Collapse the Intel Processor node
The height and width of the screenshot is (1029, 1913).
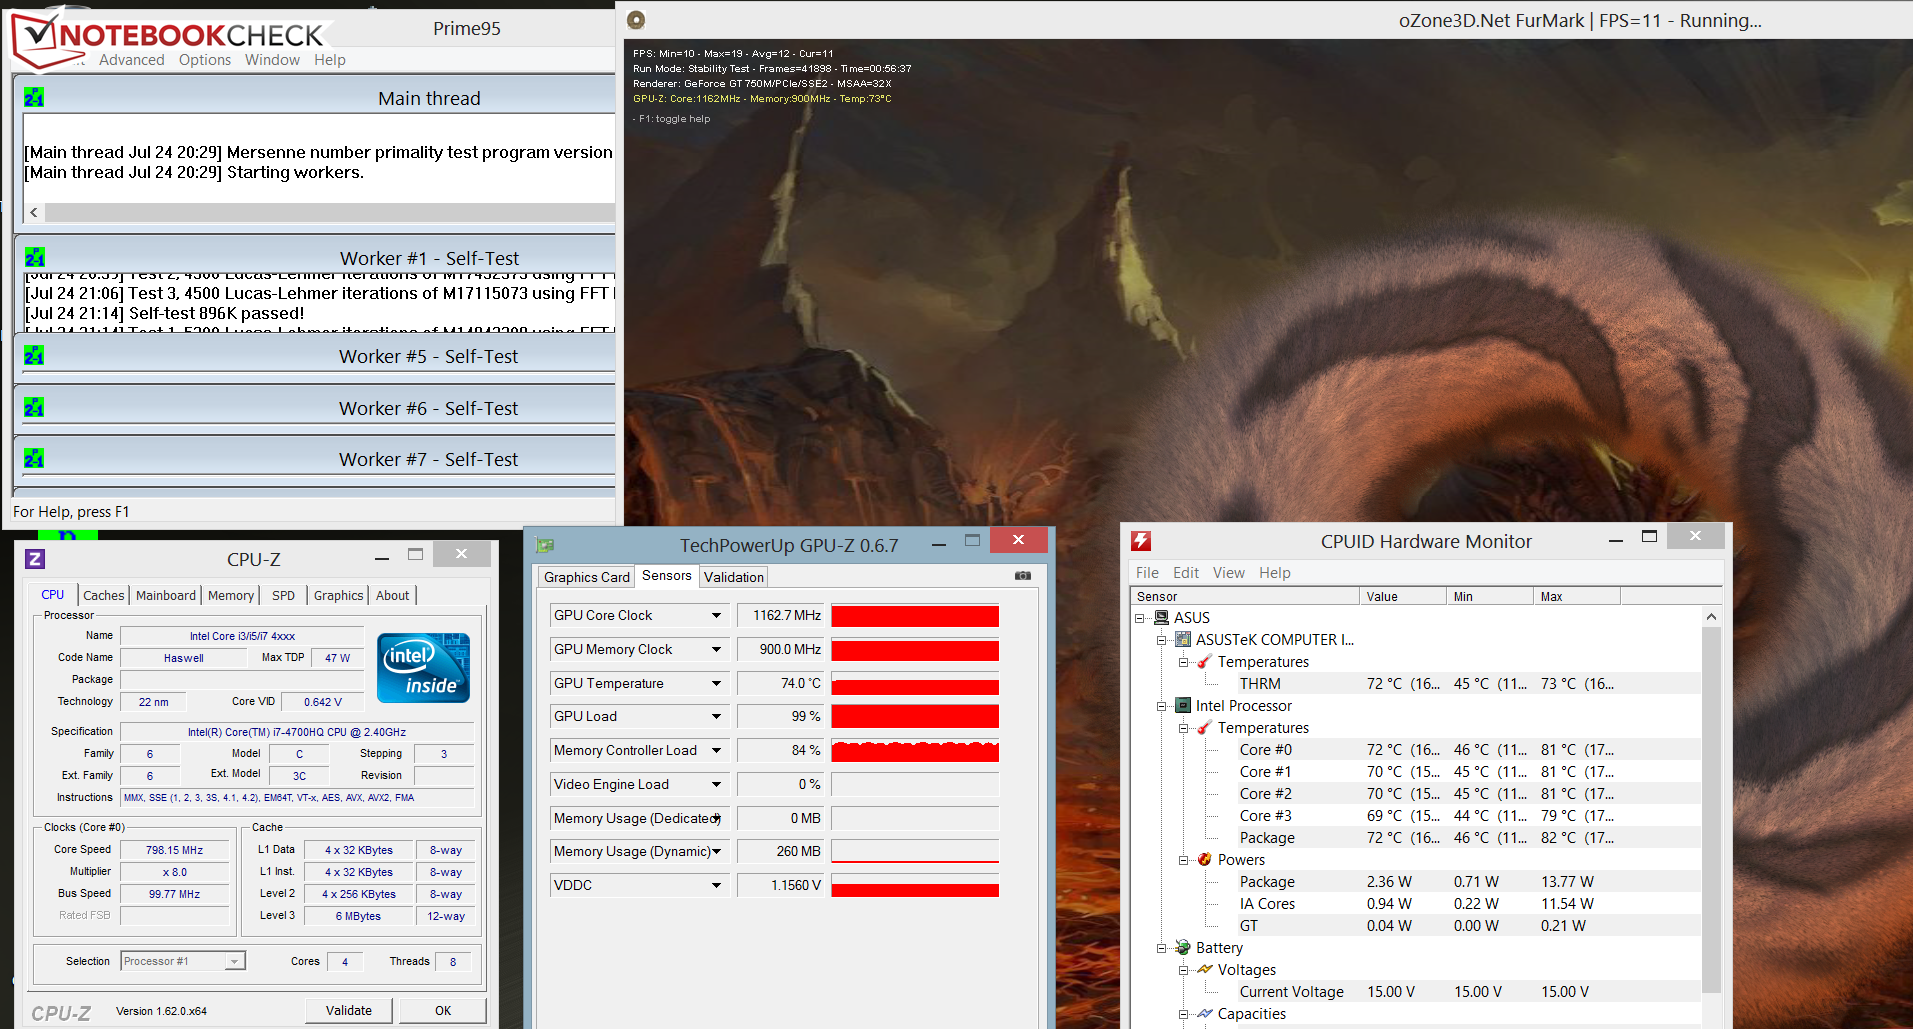pos(1162,706)
